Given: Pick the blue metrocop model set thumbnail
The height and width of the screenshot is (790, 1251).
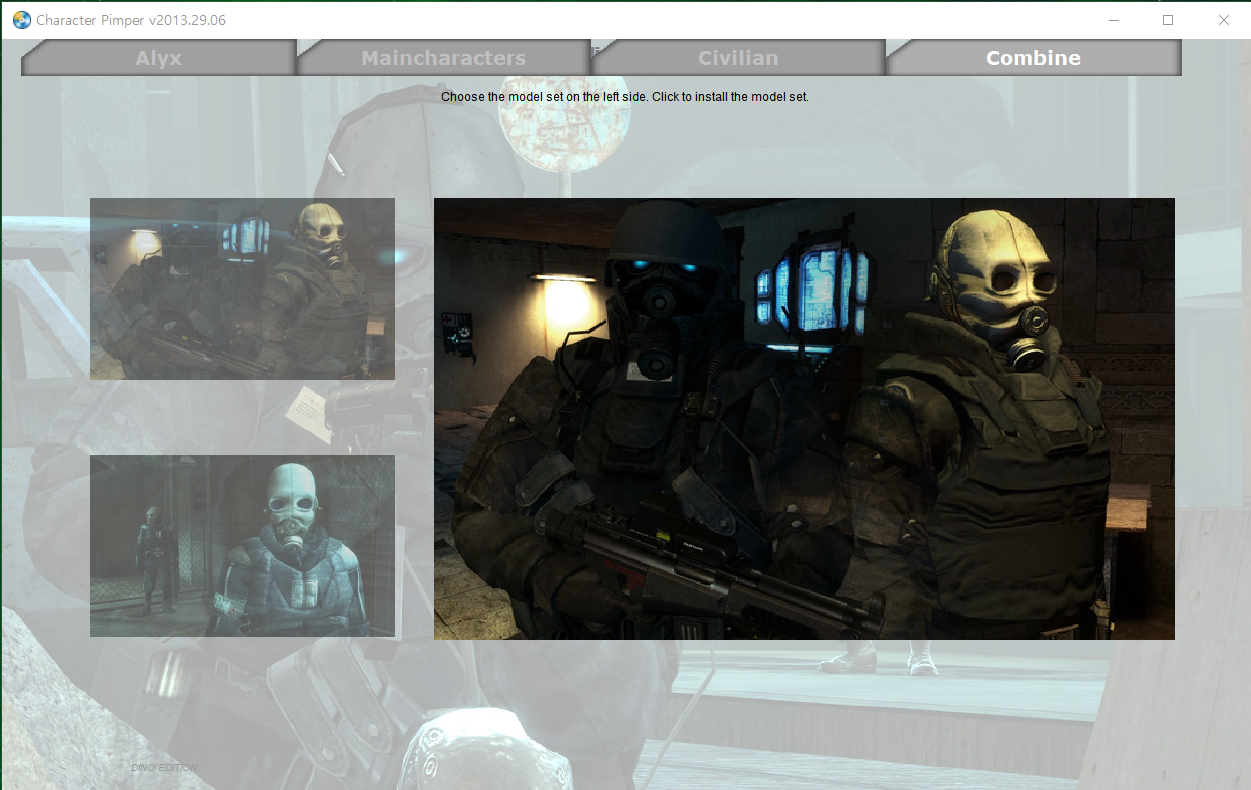Looking at the screenshot, I should coord(242,546).
